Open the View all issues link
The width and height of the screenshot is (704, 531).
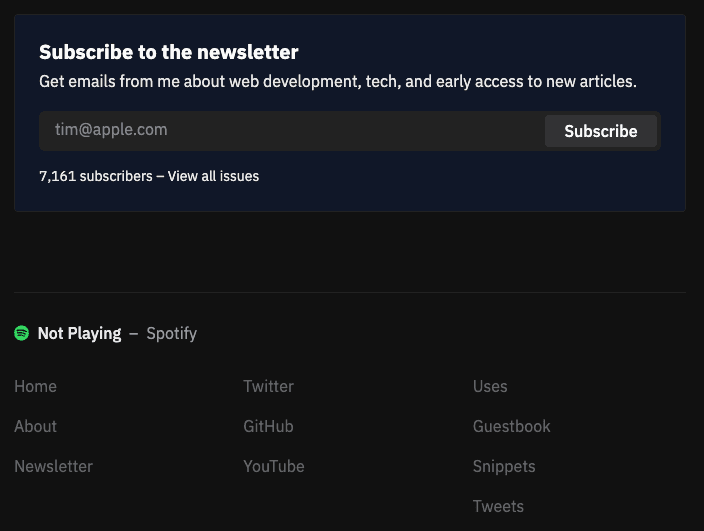[213, 176]
